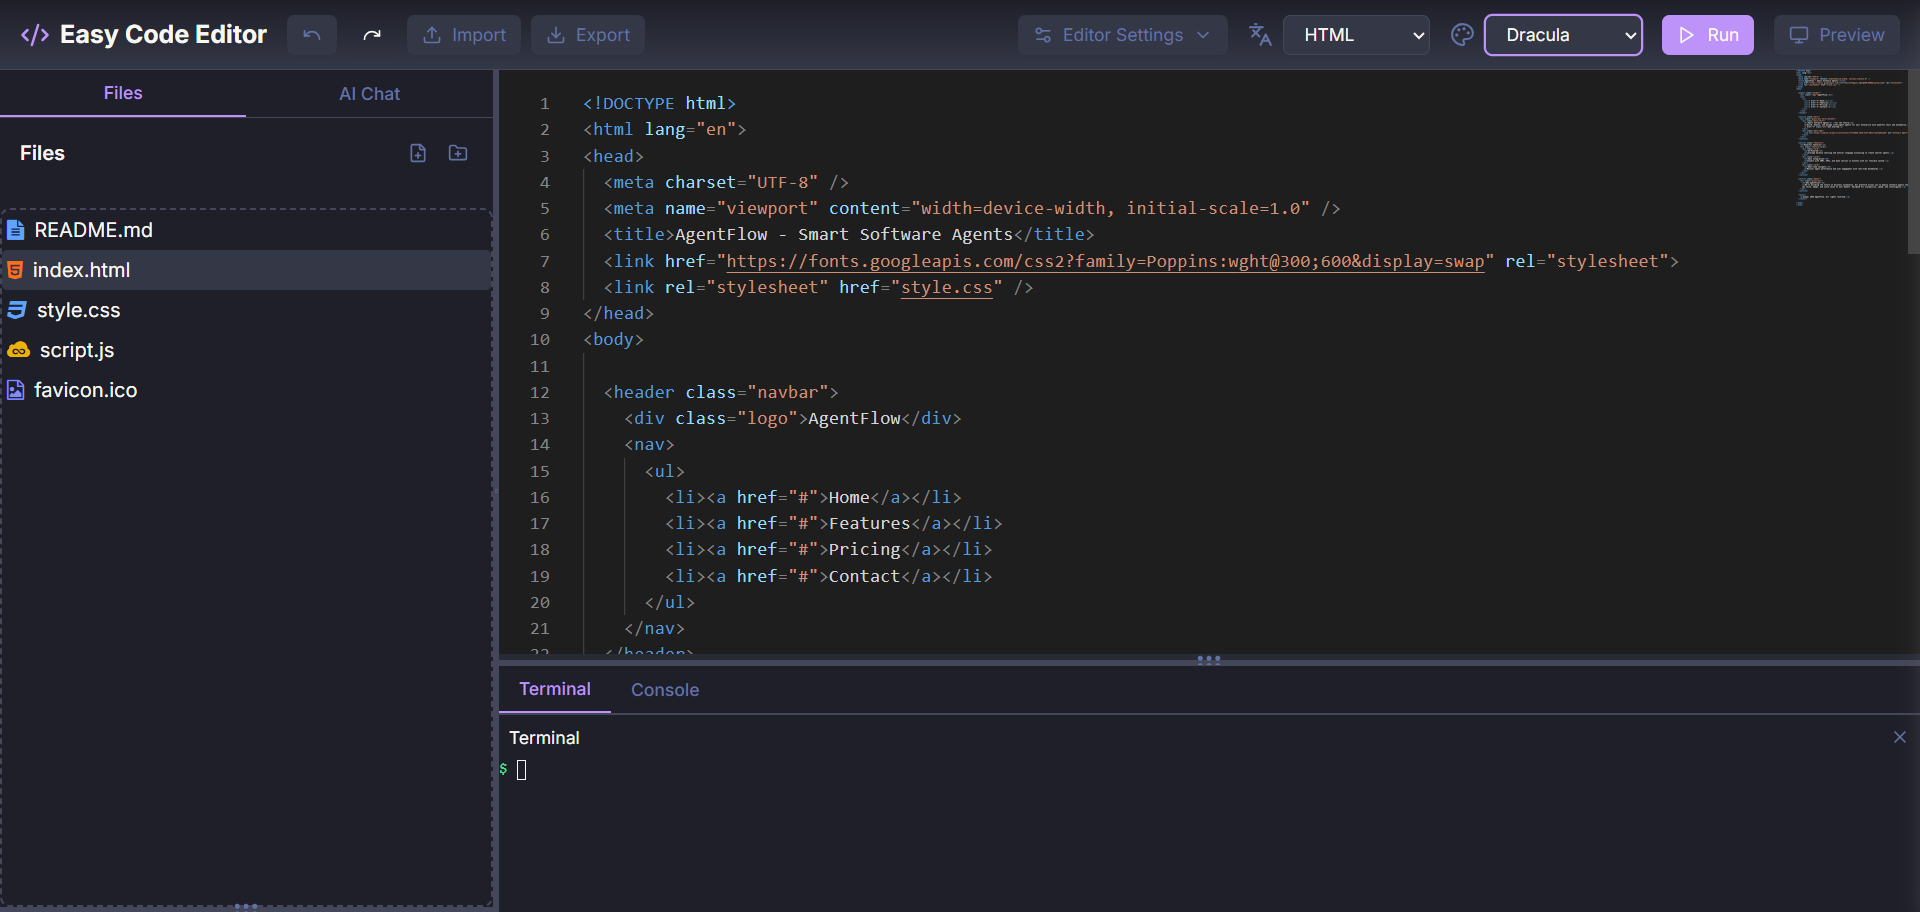Open the Import button

(464, 35)
